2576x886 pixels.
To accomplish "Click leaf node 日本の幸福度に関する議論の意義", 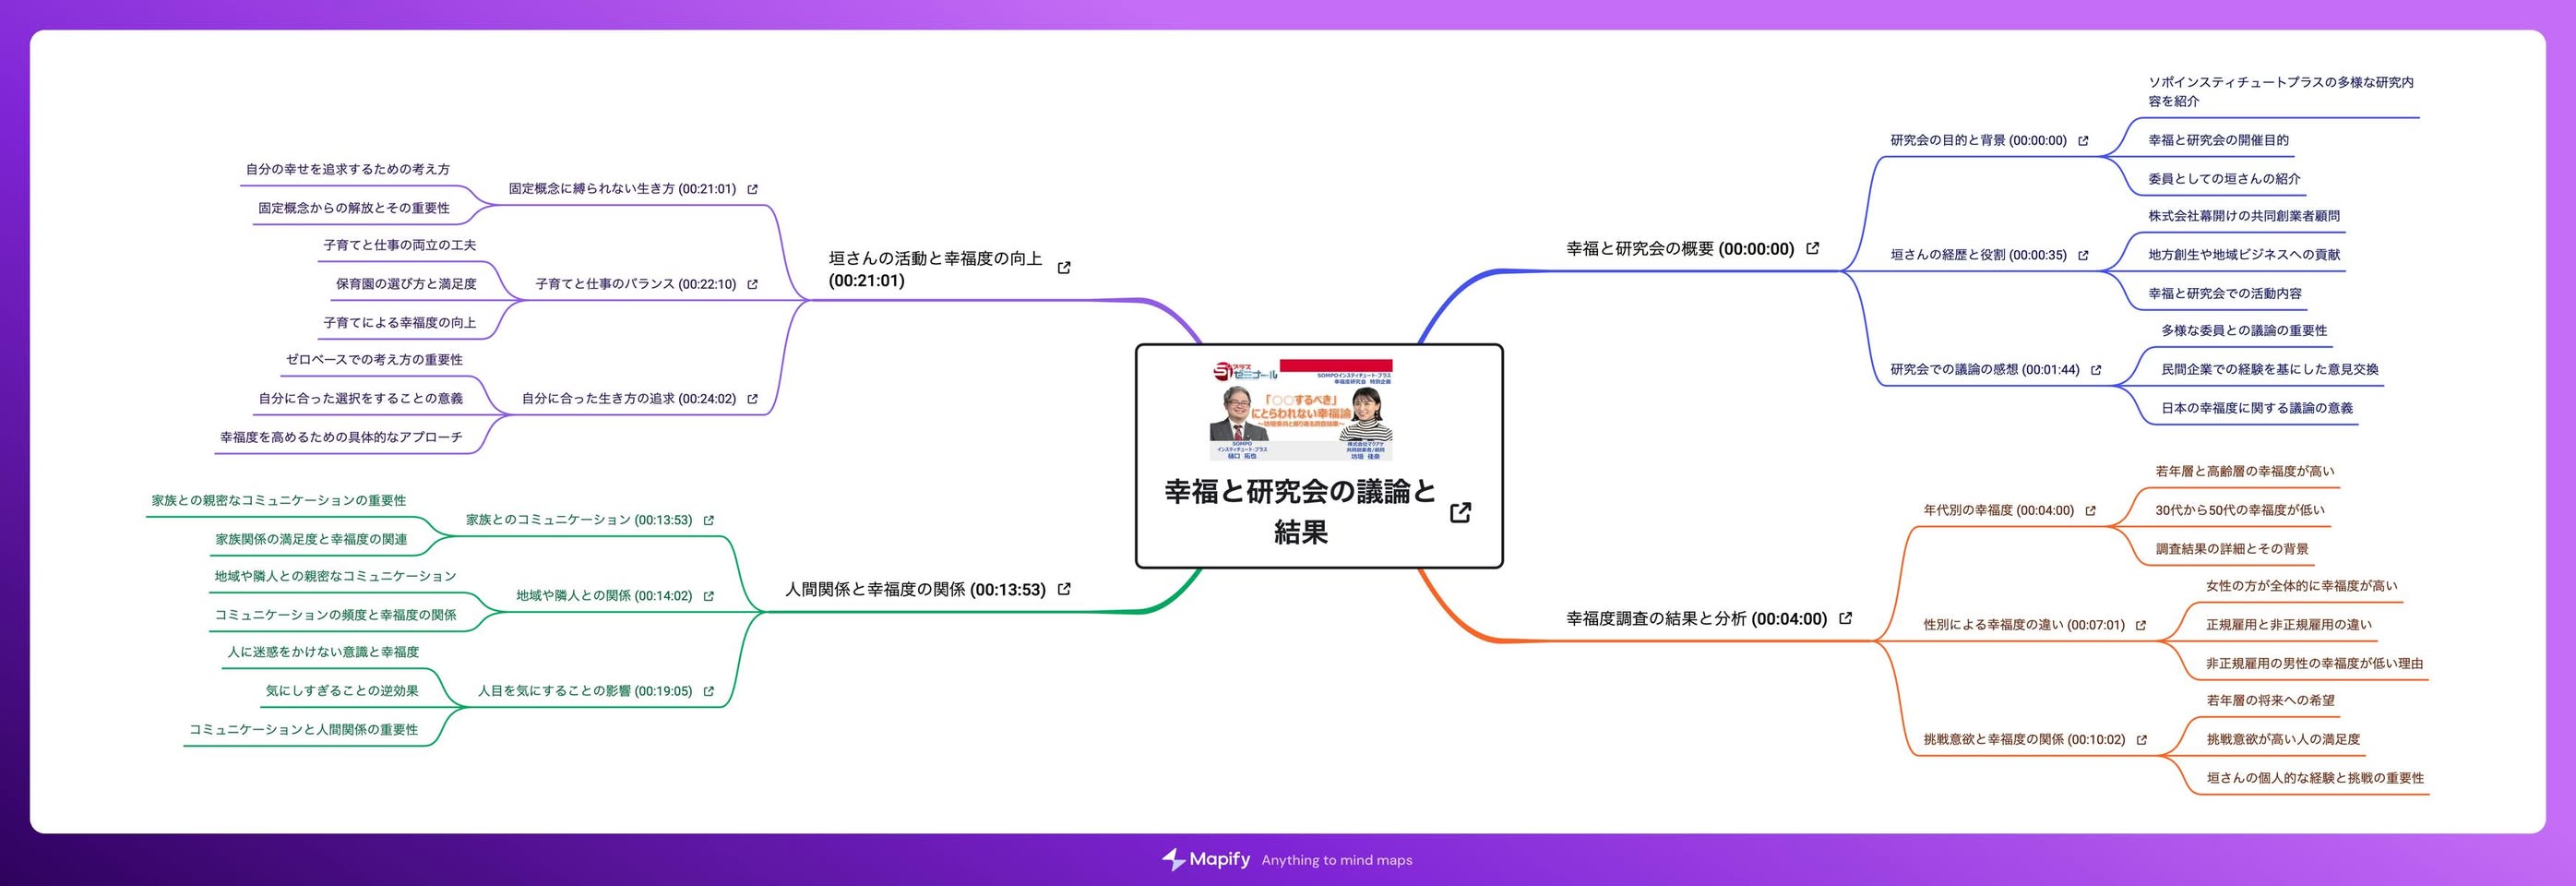I will (2257, 408).
